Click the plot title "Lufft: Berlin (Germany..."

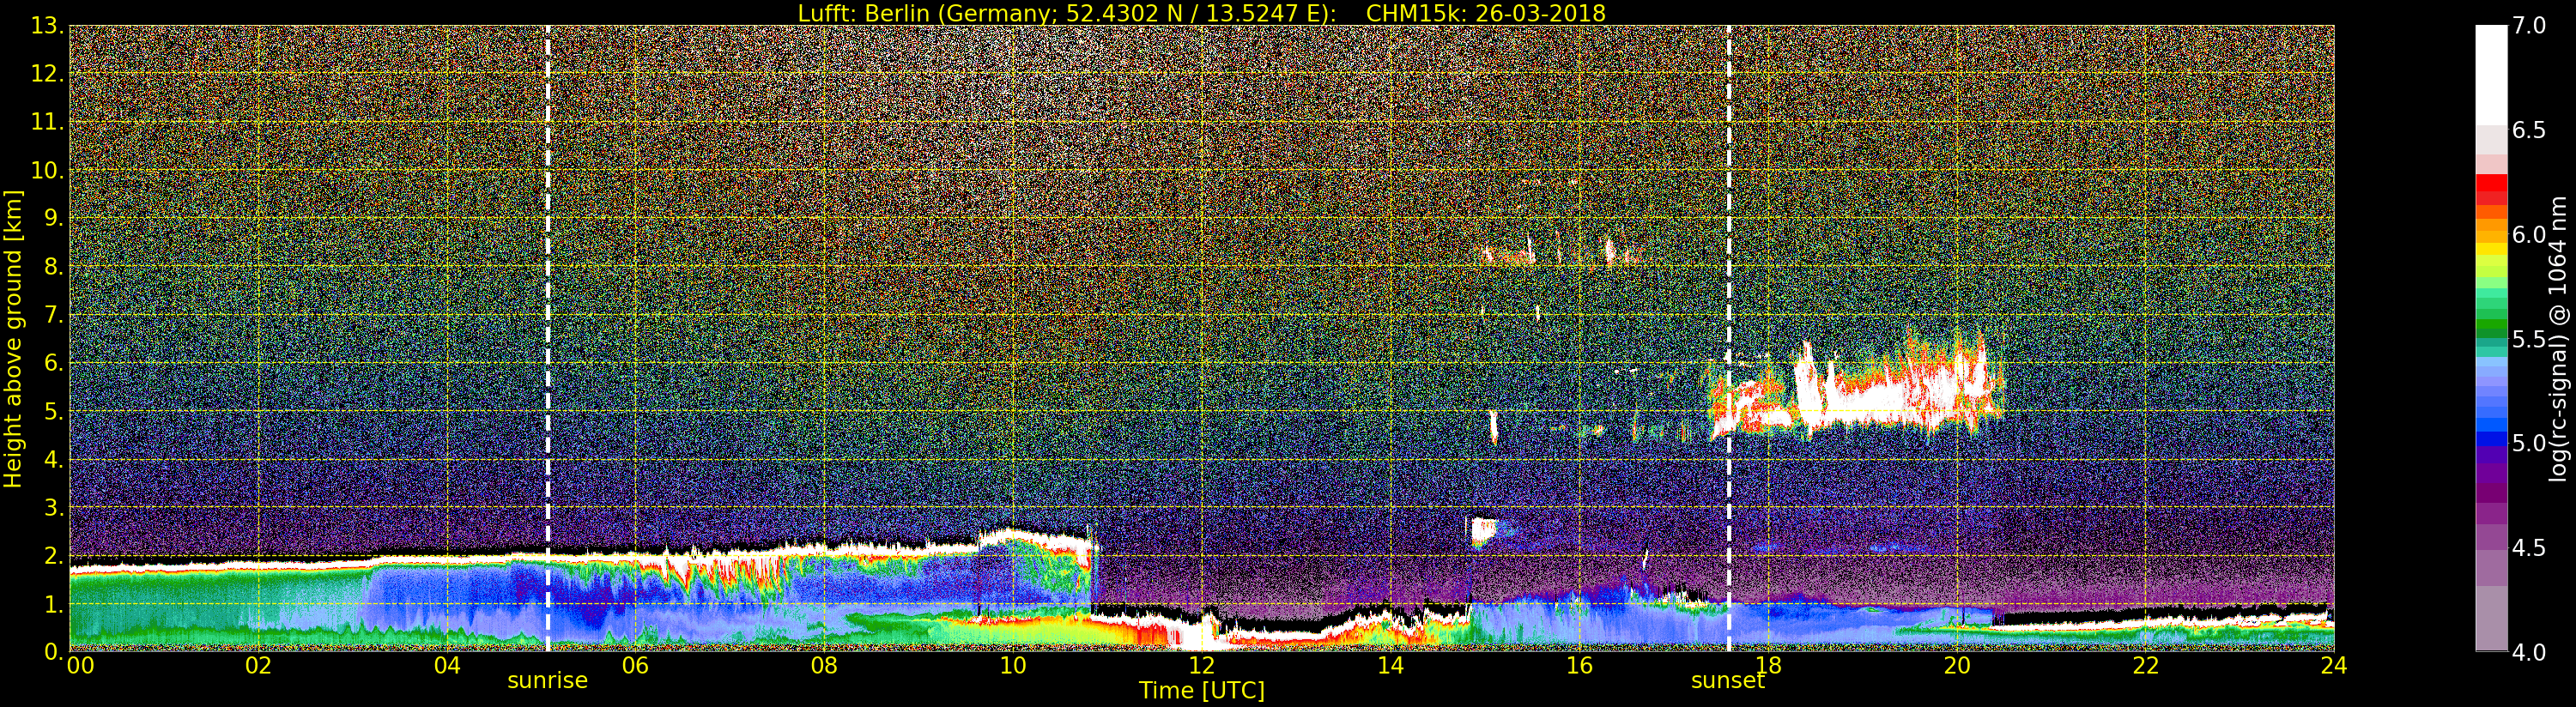coord(1201,13)
